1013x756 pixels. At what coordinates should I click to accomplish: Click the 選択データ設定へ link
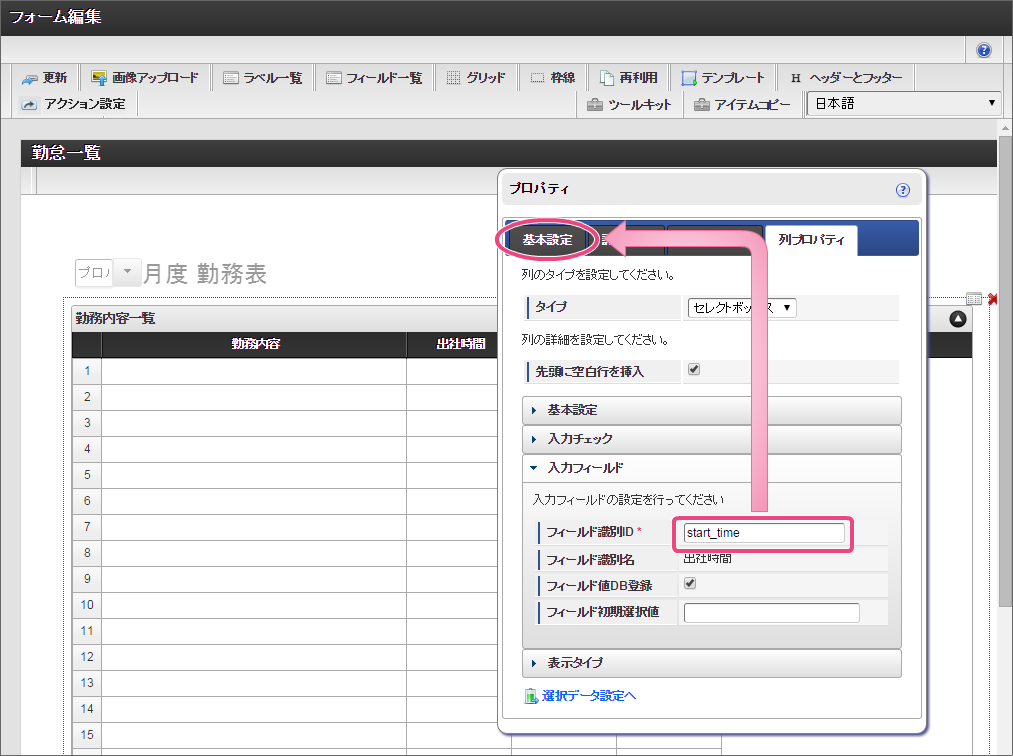(x=588, y=696)
